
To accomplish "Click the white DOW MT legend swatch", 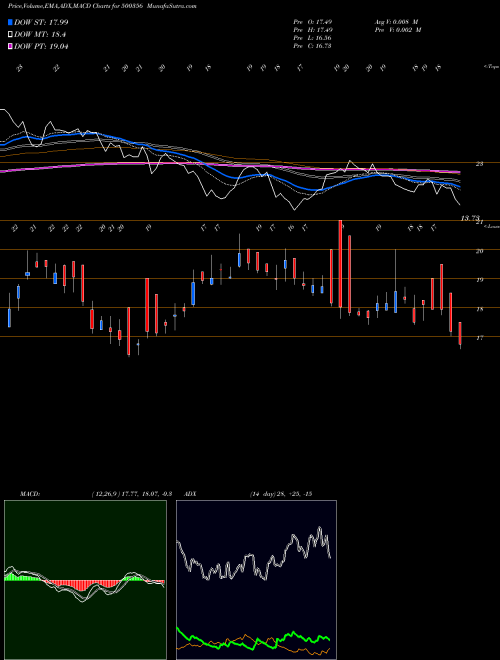I will pyautogui.click(x=10, y=35).
